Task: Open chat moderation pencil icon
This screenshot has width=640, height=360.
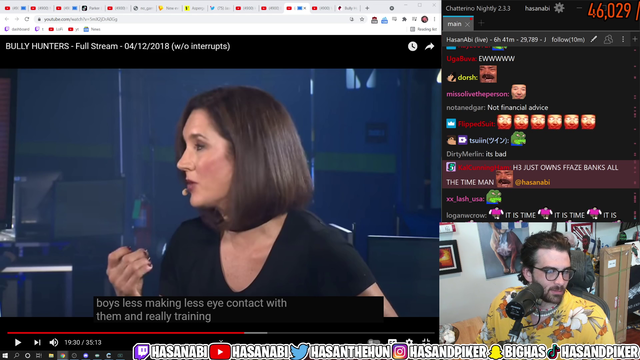Action: coord(594,39)
